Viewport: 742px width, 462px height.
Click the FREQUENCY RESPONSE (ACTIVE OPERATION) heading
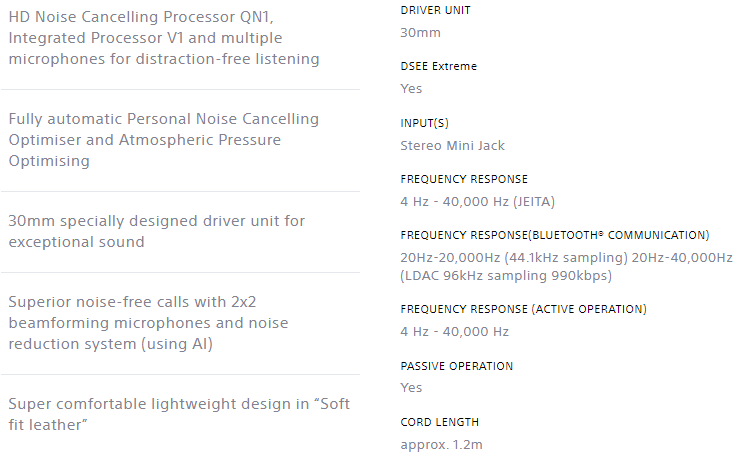(523, 309)
